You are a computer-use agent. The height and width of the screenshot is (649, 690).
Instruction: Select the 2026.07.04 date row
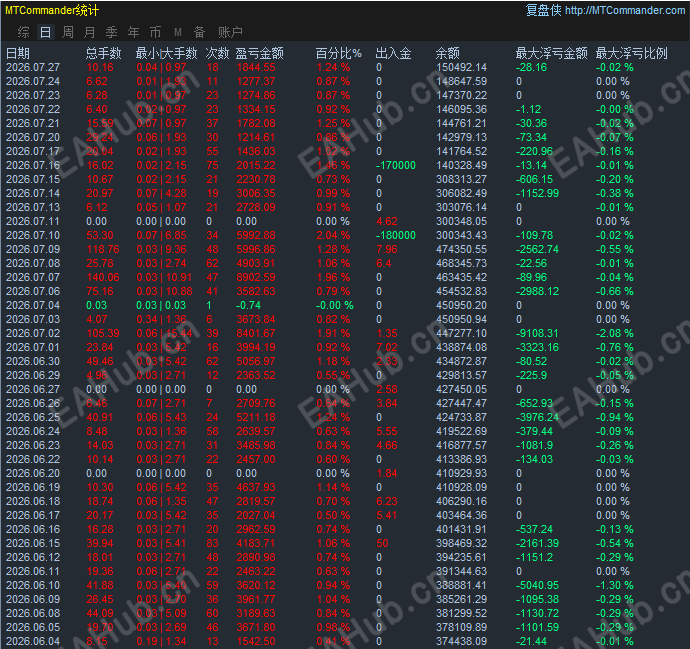pos(33,305)
